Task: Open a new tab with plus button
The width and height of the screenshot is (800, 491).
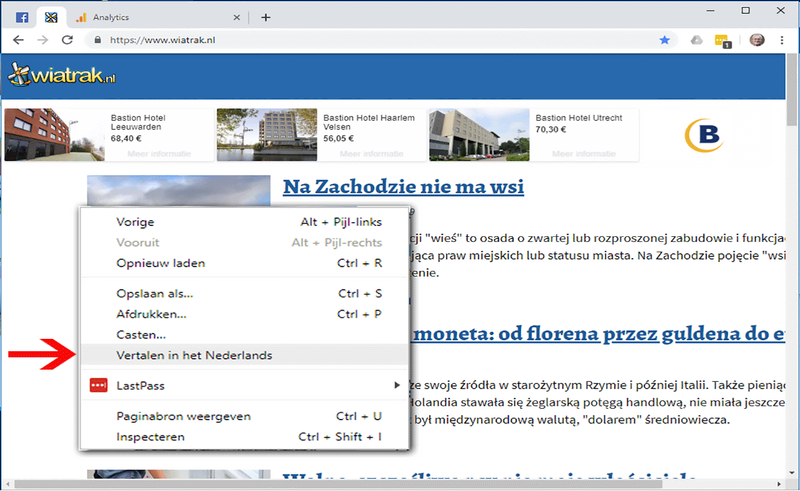Action: [x=266, y=17]
